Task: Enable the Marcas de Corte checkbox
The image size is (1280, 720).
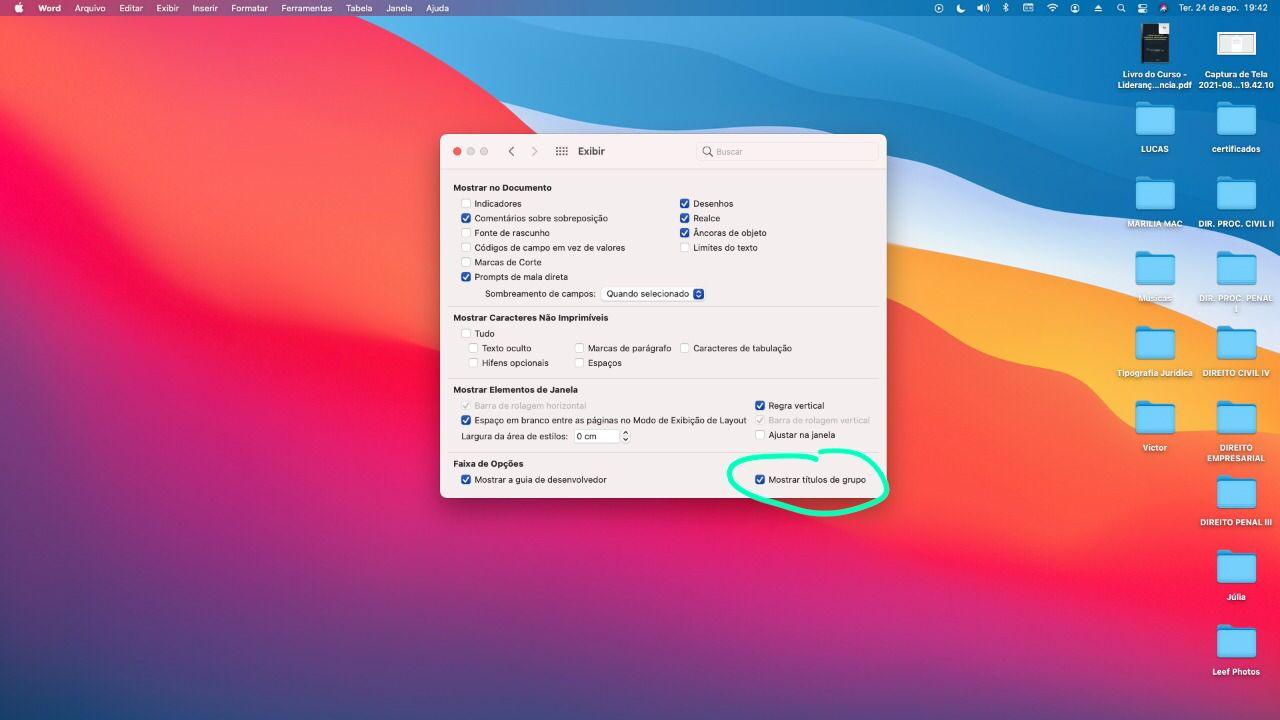Action: tap(466, 262)
